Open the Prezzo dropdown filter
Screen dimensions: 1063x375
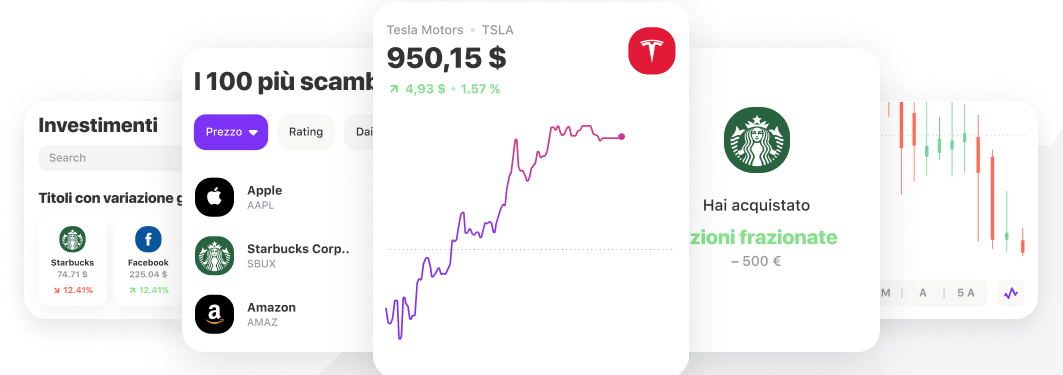pyautogui.click(x=231, y=132)
